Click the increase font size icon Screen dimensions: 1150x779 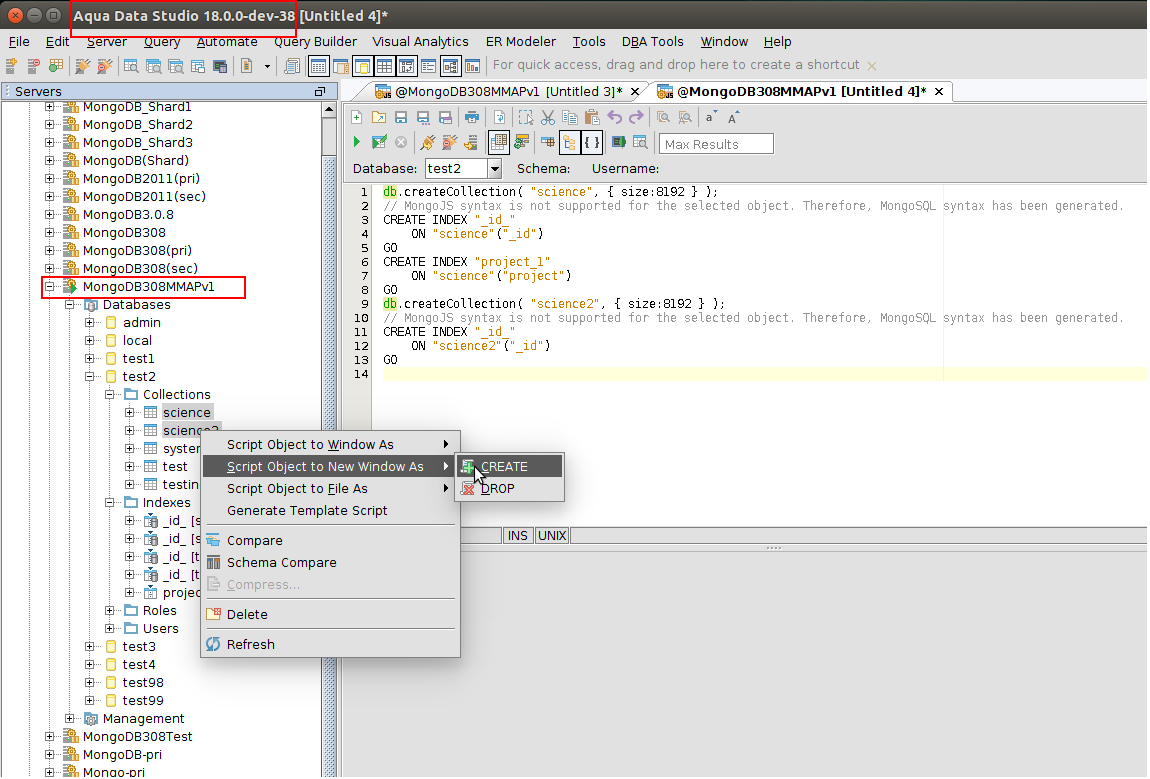(733, 117)
